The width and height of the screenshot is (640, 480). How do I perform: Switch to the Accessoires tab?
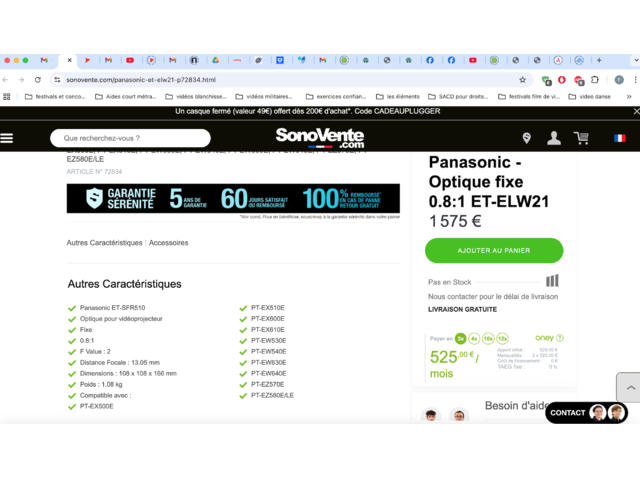click(168, 243)
